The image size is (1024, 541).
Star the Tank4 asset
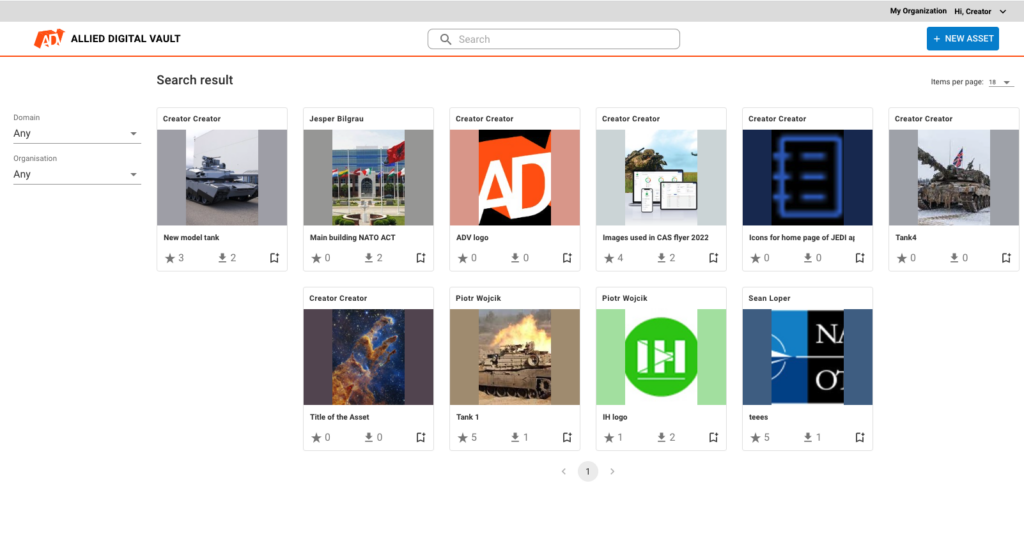click(x=901, y=258)
